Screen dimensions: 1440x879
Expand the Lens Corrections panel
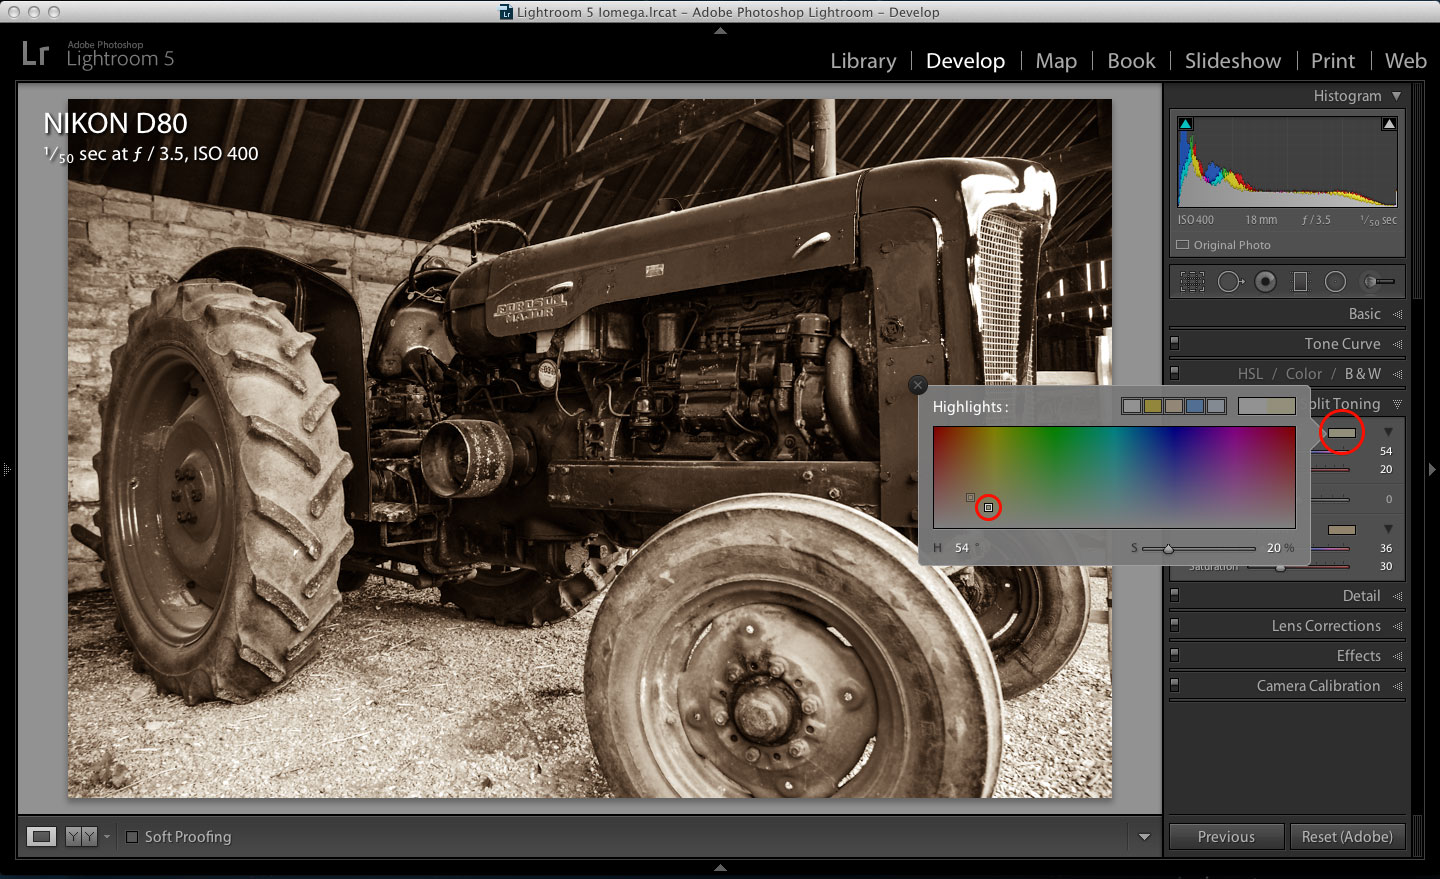pos(1397,626)
